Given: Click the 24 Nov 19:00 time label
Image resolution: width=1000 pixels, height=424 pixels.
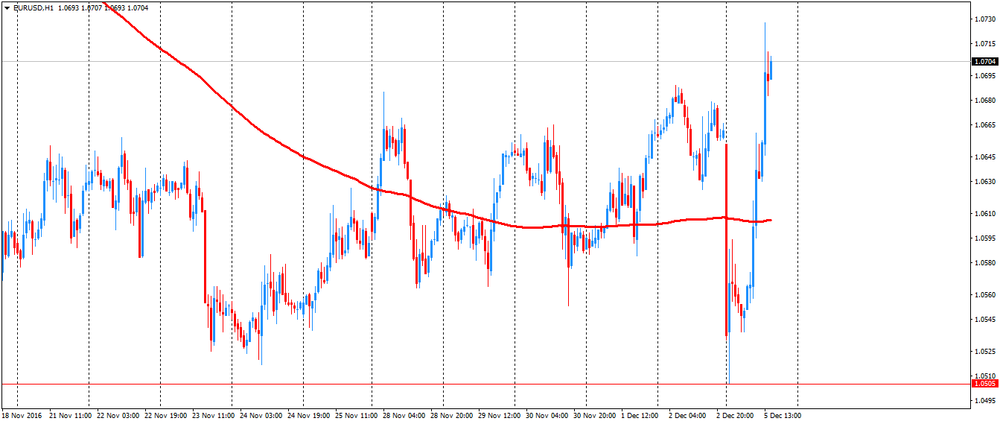Looking at the screenshot, I should pos(308,415).
